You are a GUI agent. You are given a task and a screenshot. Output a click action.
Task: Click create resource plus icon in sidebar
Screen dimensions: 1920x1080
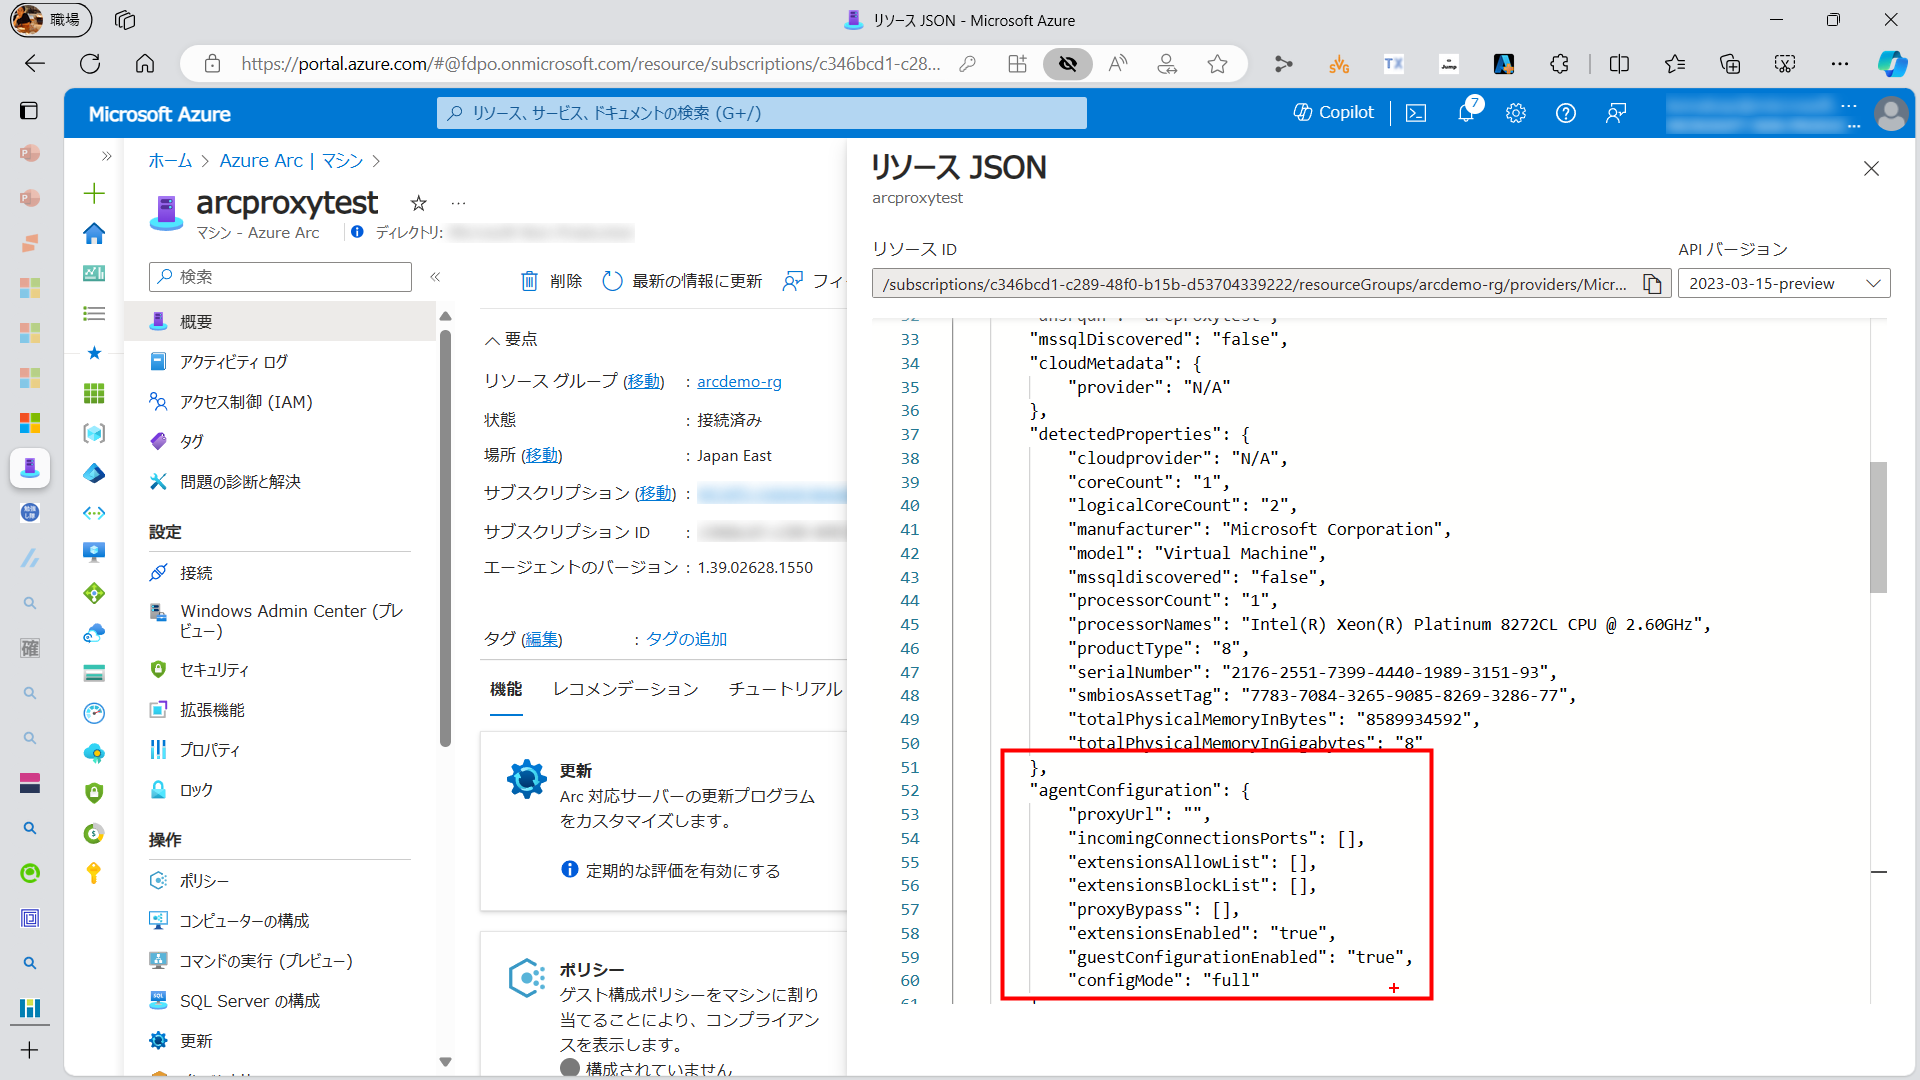pos(94,193)
